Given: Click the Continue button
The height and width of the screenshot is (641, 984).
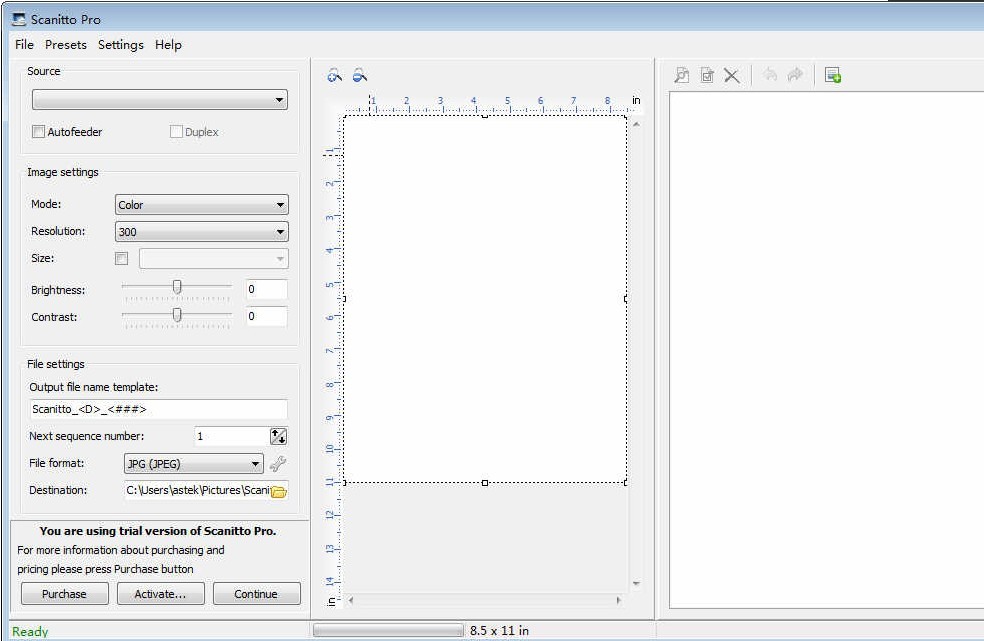Looking at the screenshot, I should [257, 594].
